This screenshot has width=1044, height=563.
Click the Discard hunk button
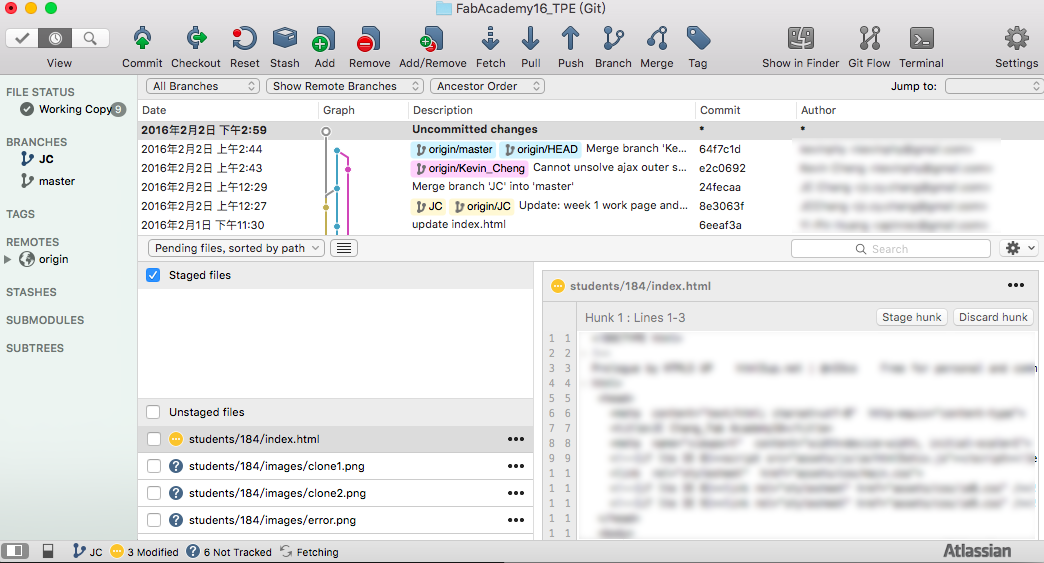(993, 317)
